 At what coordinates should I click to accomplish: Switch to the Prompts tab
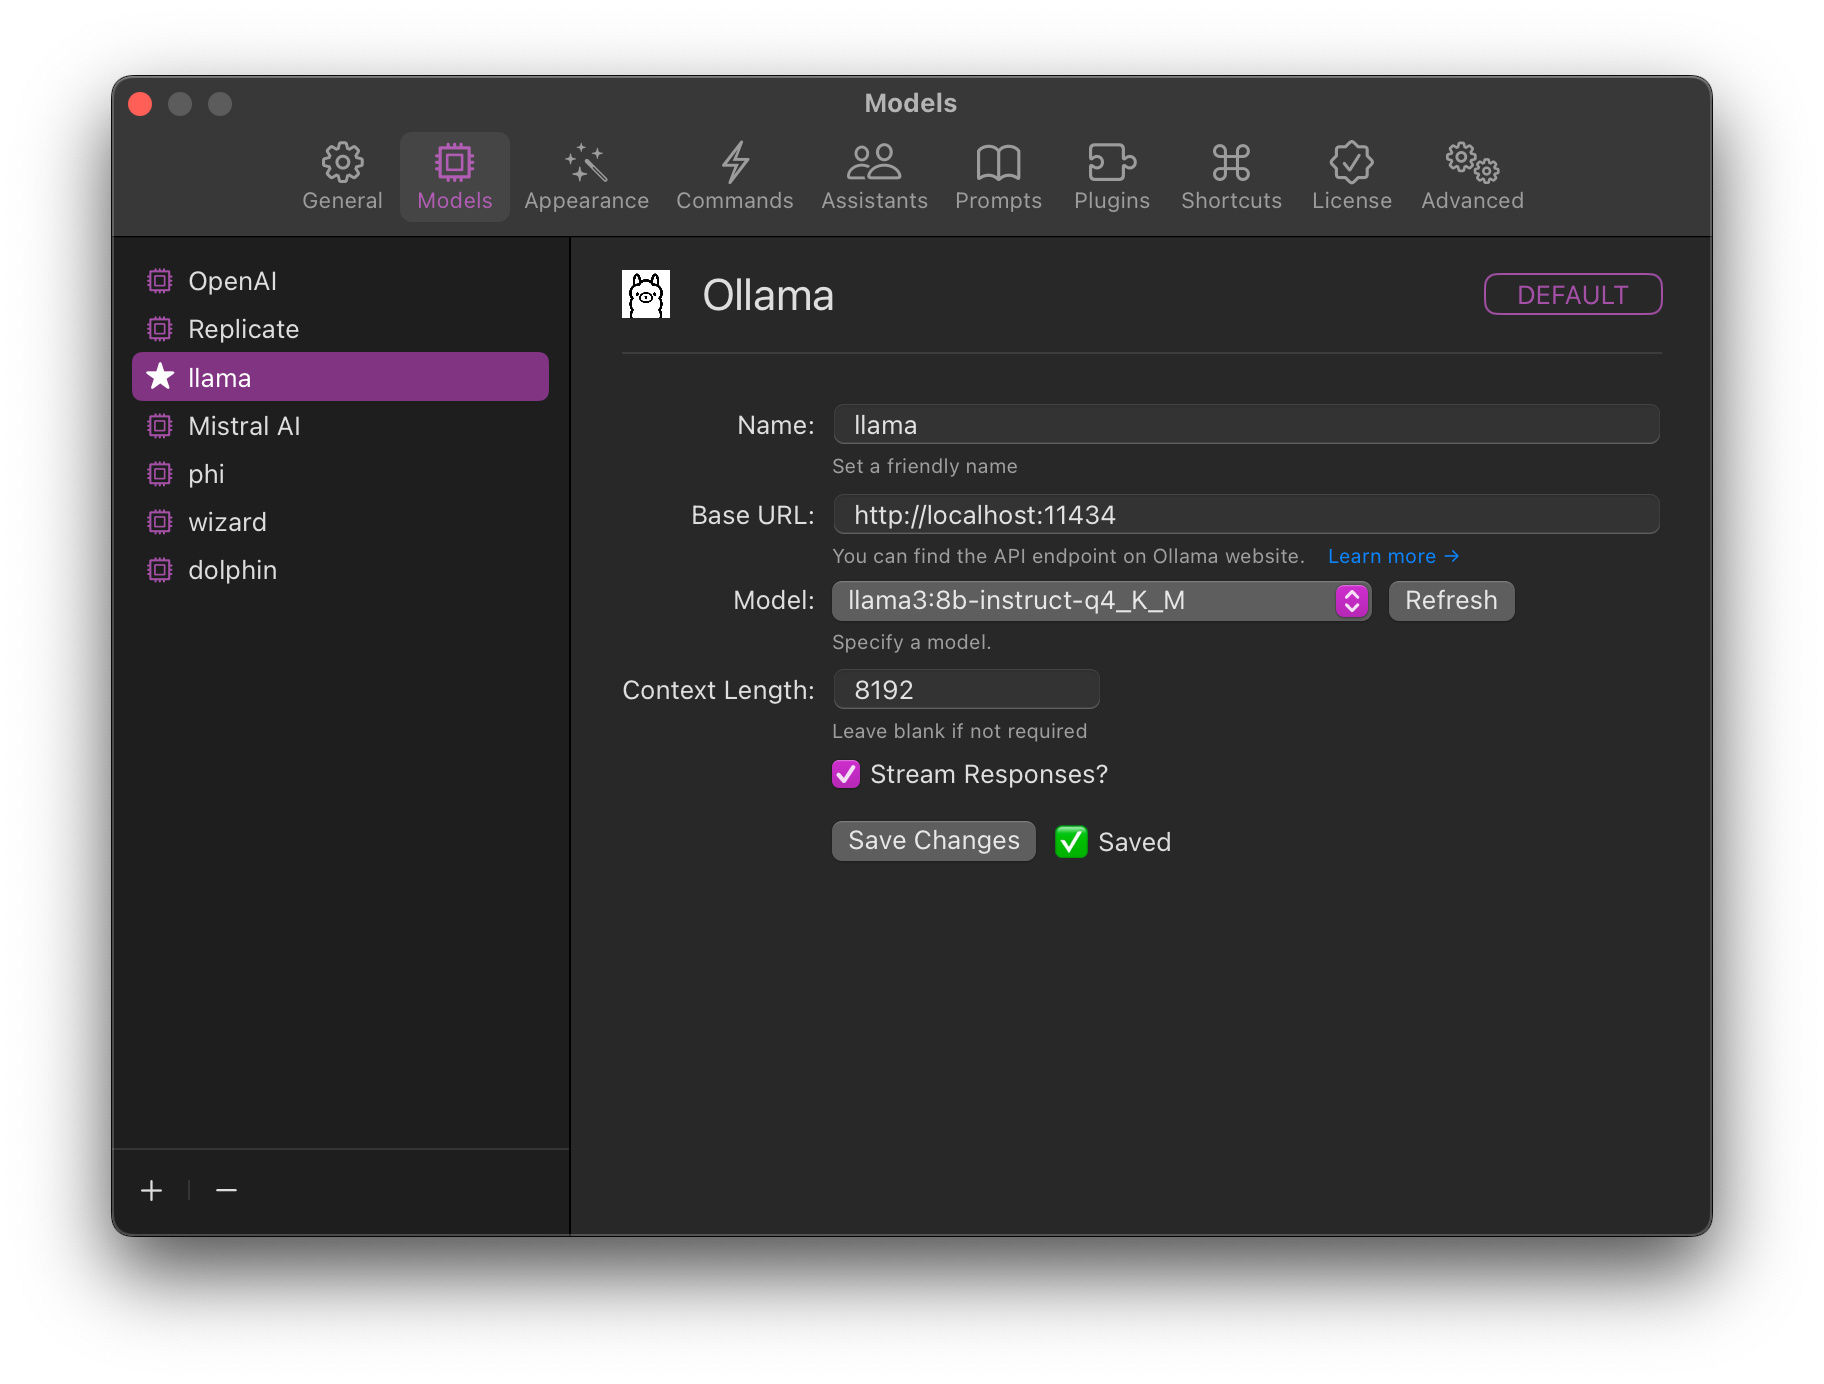pyautogui.click(x=998, y=177)
